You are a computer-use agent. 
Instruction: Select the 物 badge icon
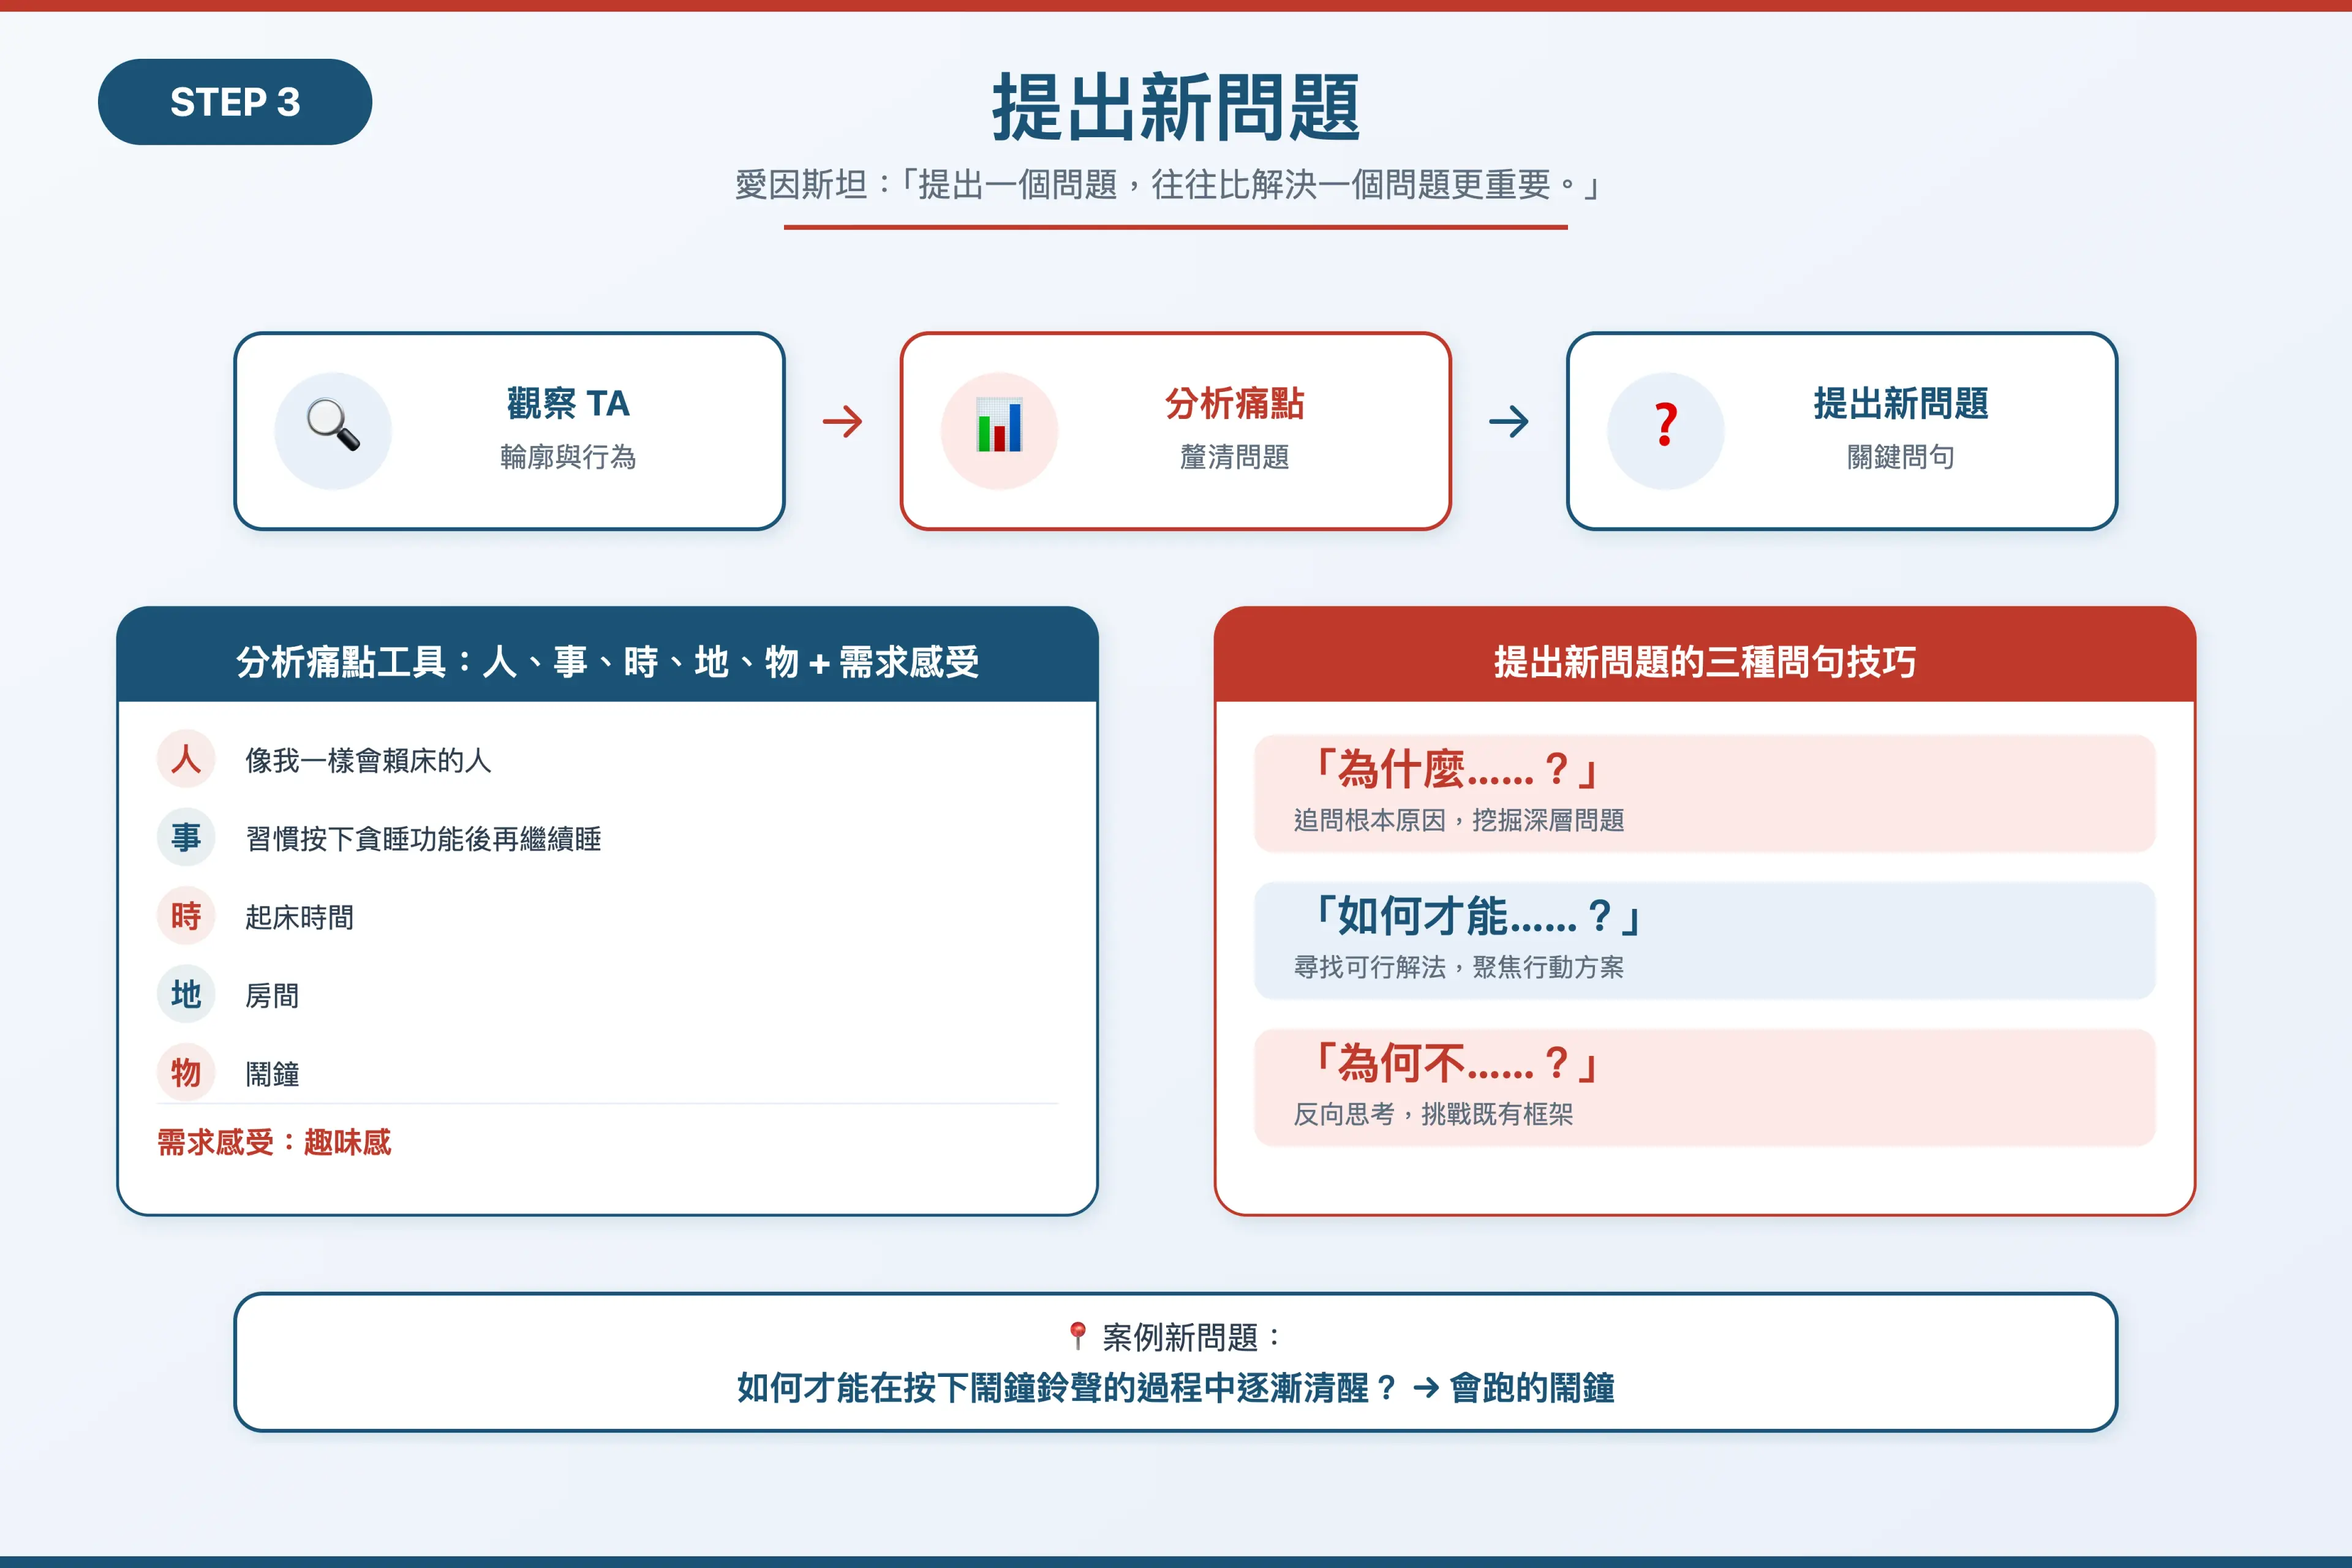(x=185, y=1072)
